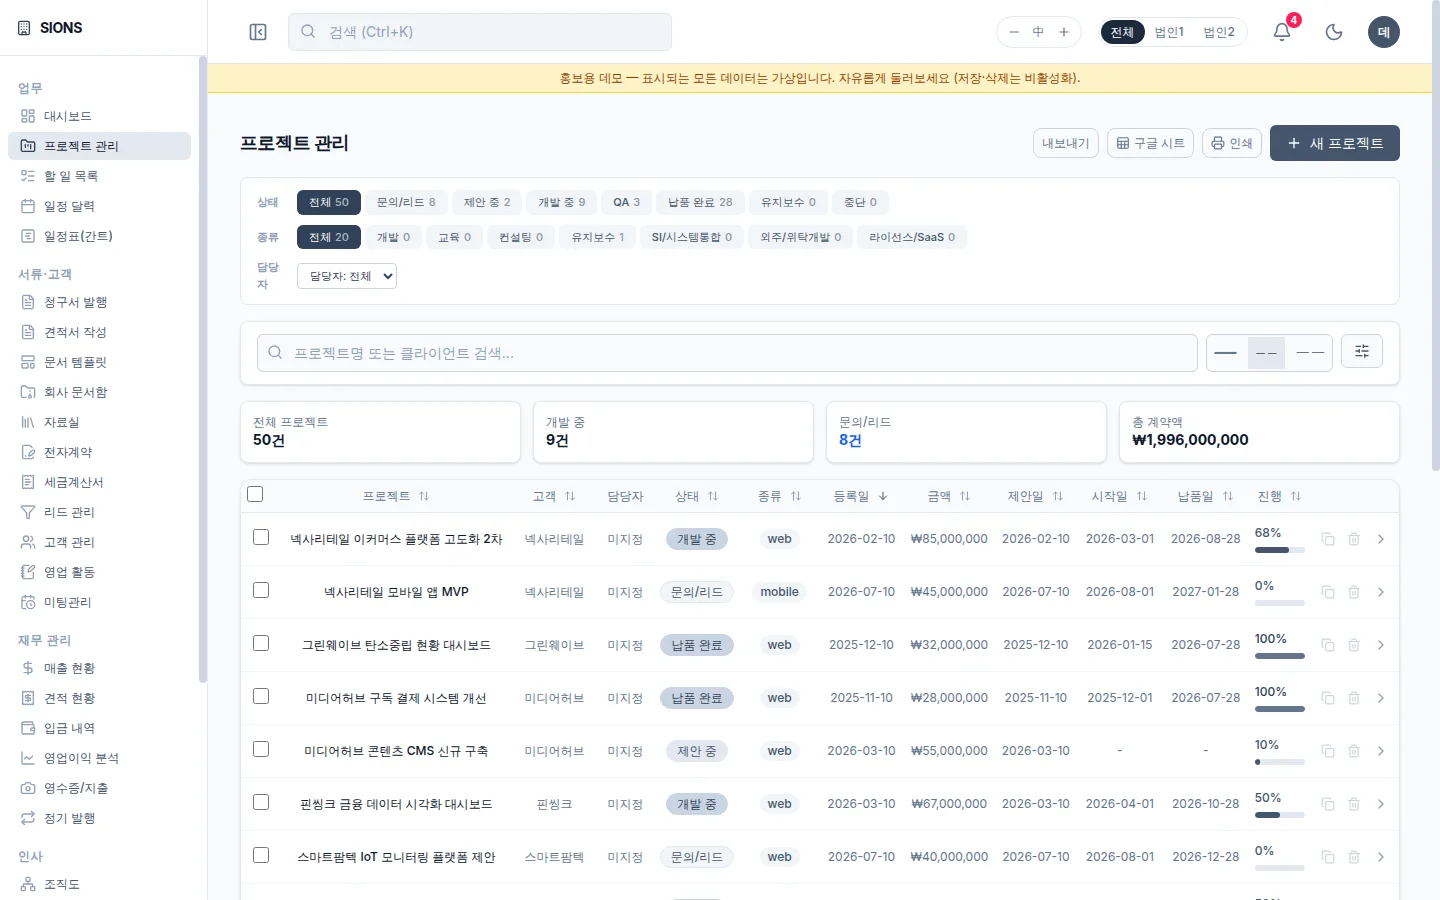1440x900 pixels.
Task: Click 구글 시트 button
Action: [1150, 143]
